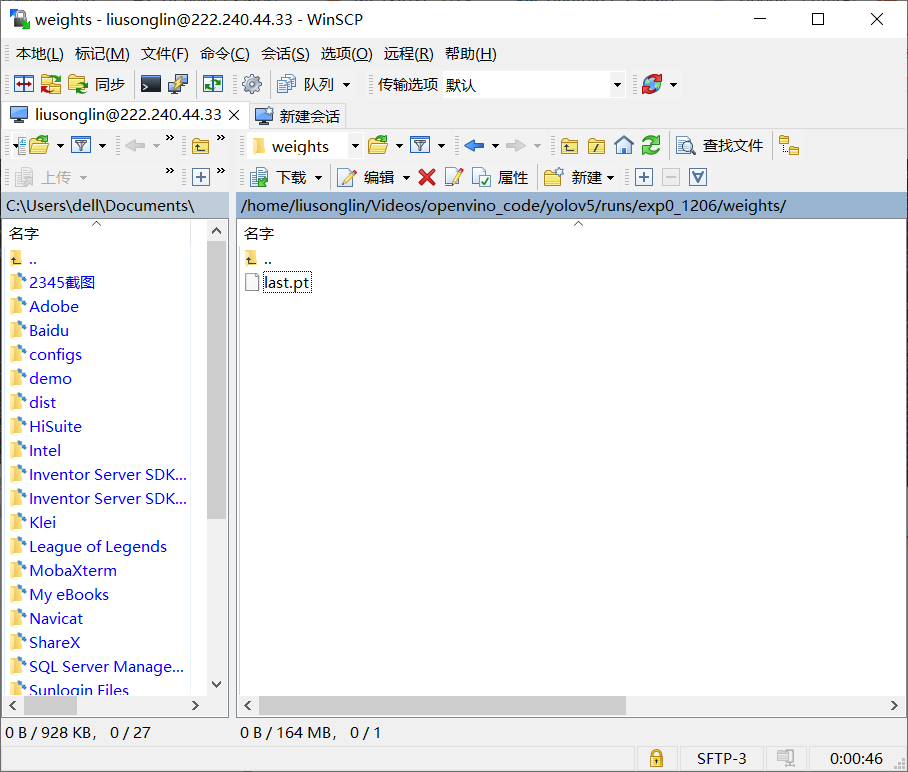Click the Download (下载) button
This screenshot has width=908, height=772.
[280, 177]
